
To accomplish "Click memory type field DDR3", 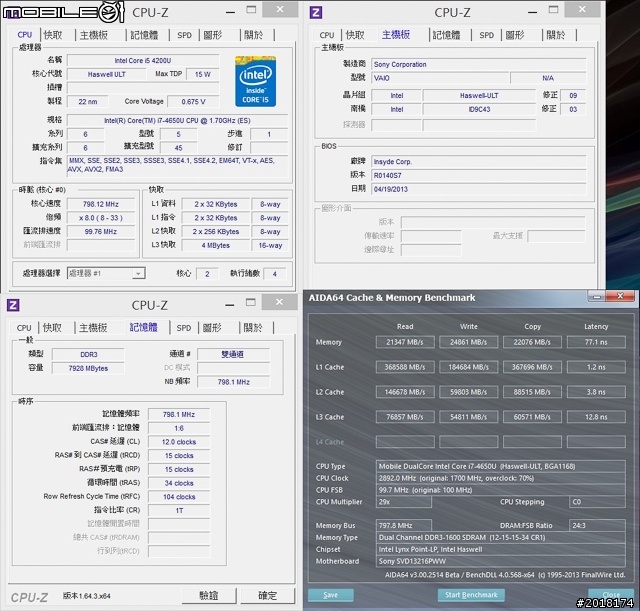I will pos(89,354).
